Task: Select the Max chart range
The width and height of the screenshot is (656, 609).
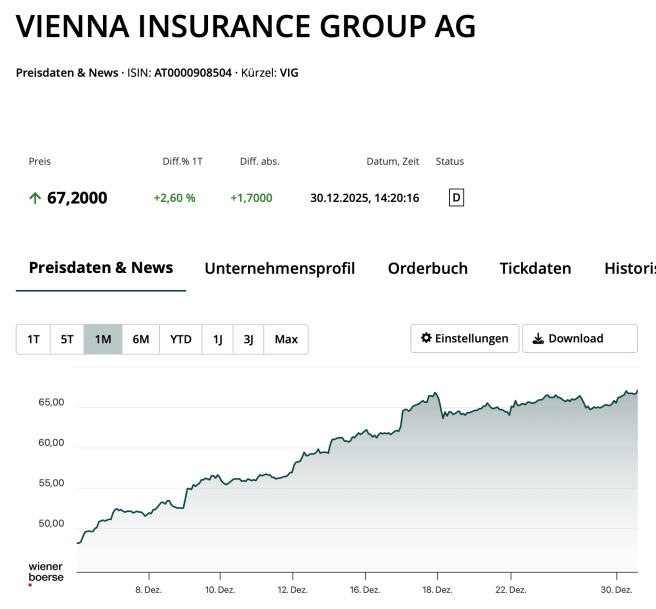Action: [x=286, y=339]
